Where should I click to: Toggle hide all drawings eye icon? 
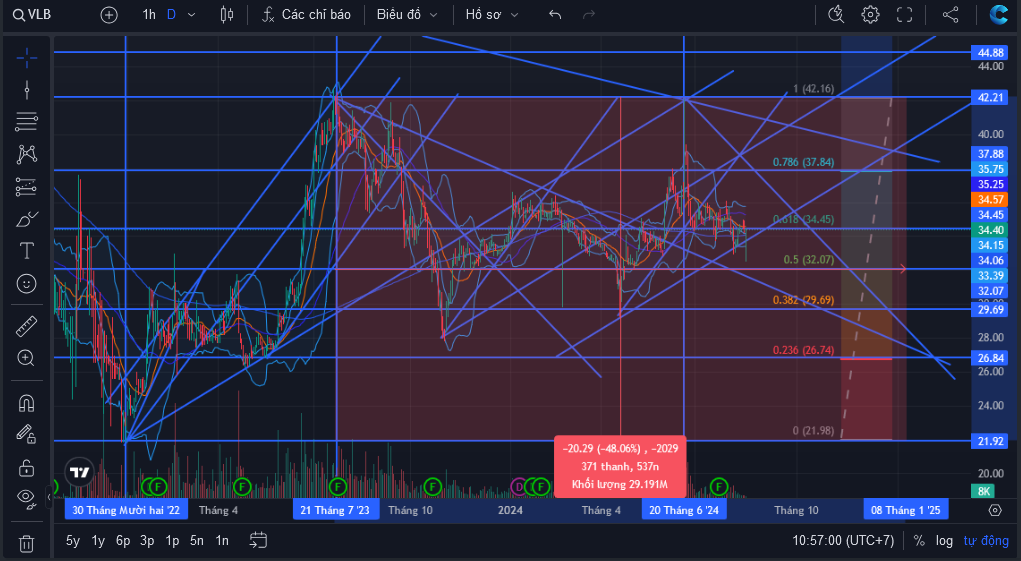(27, 498)
